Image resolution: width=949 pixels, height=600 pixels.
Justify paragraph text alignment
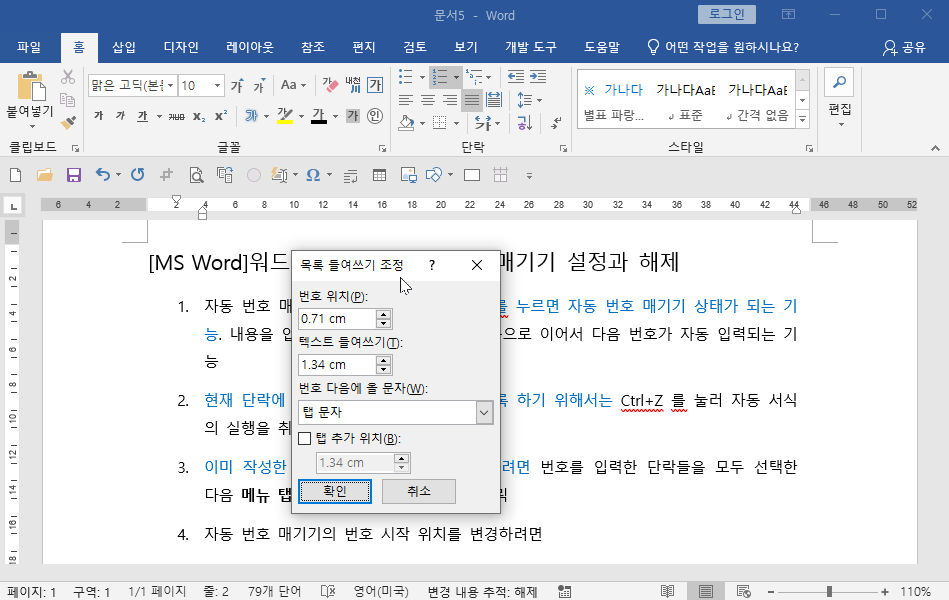pos(471,100)
